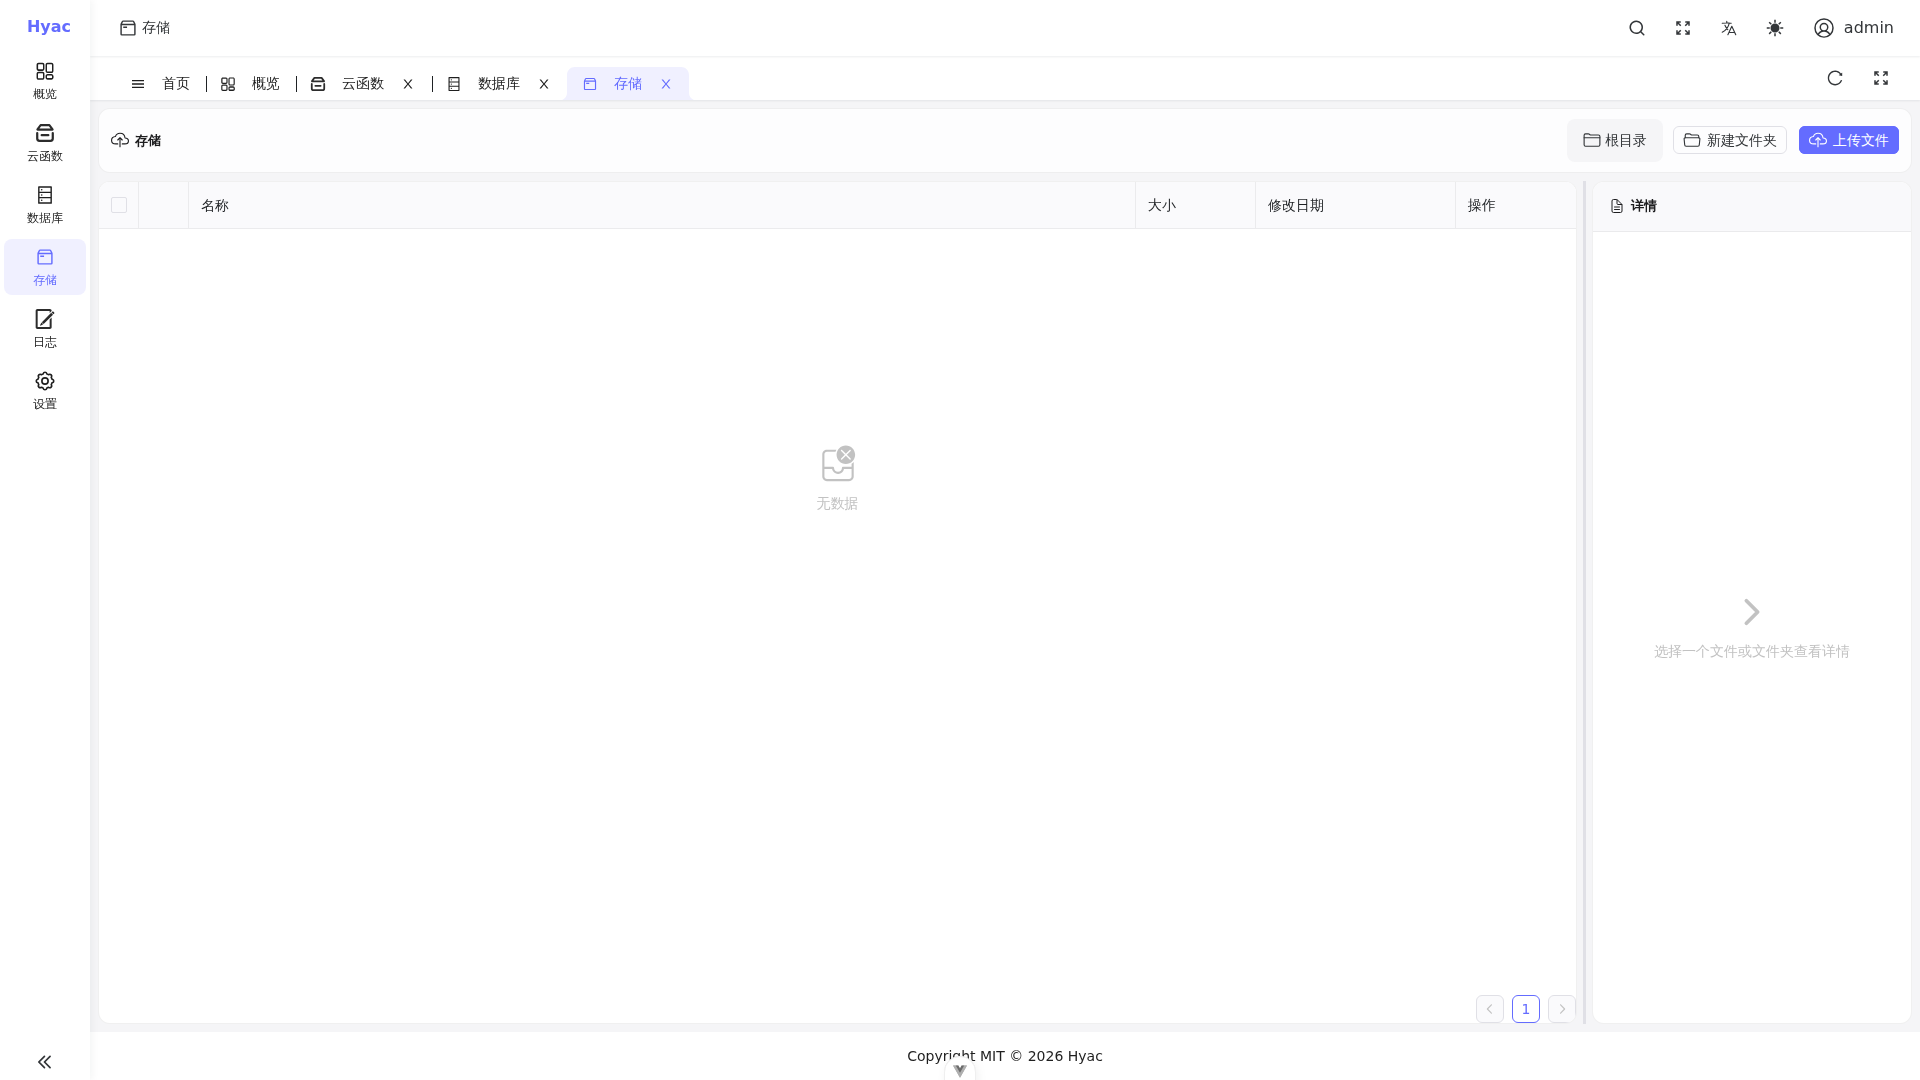The image size is (1920, 1080).
Task: Open 云函数 in the left sidebar
Action: (45, 143)
